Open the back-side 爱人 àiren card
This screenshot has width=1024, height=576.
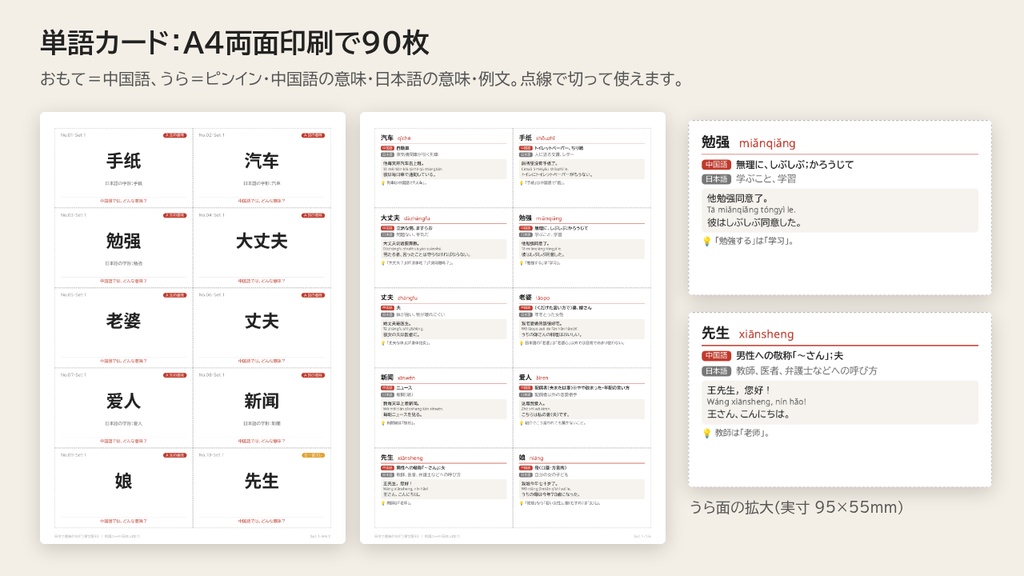click(582, 408)
